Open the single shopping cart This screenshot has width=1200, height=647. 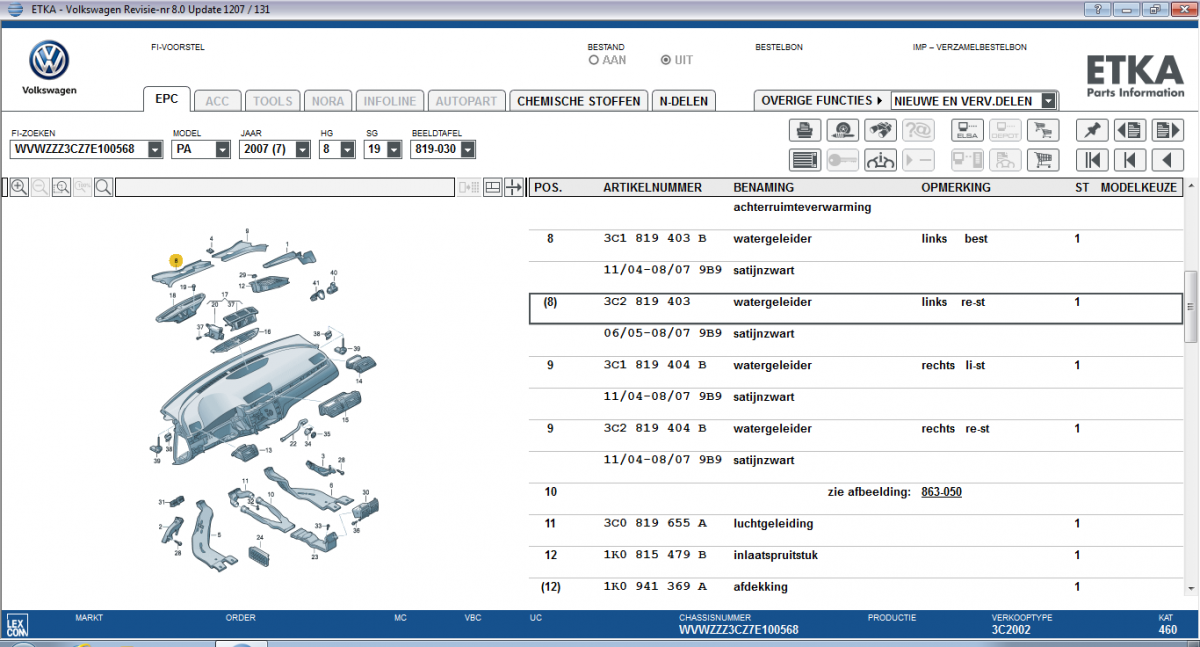(x=1044, y=160)
